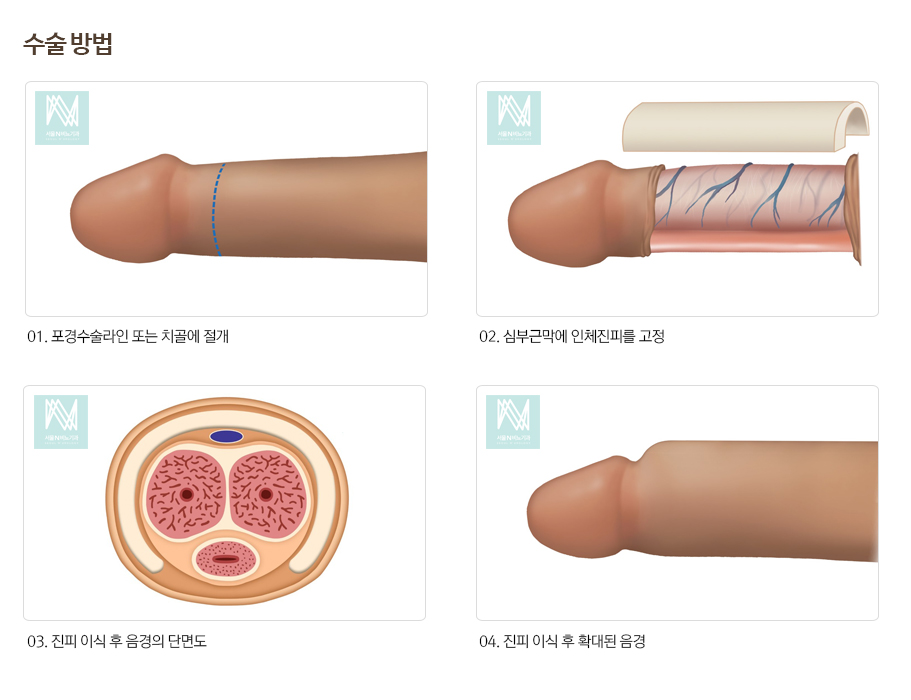The image size is (911, 700).
Task: Select caption '01. 포경수술라인 또는 치골에 절개'
Action: click(x=128, y=336)
